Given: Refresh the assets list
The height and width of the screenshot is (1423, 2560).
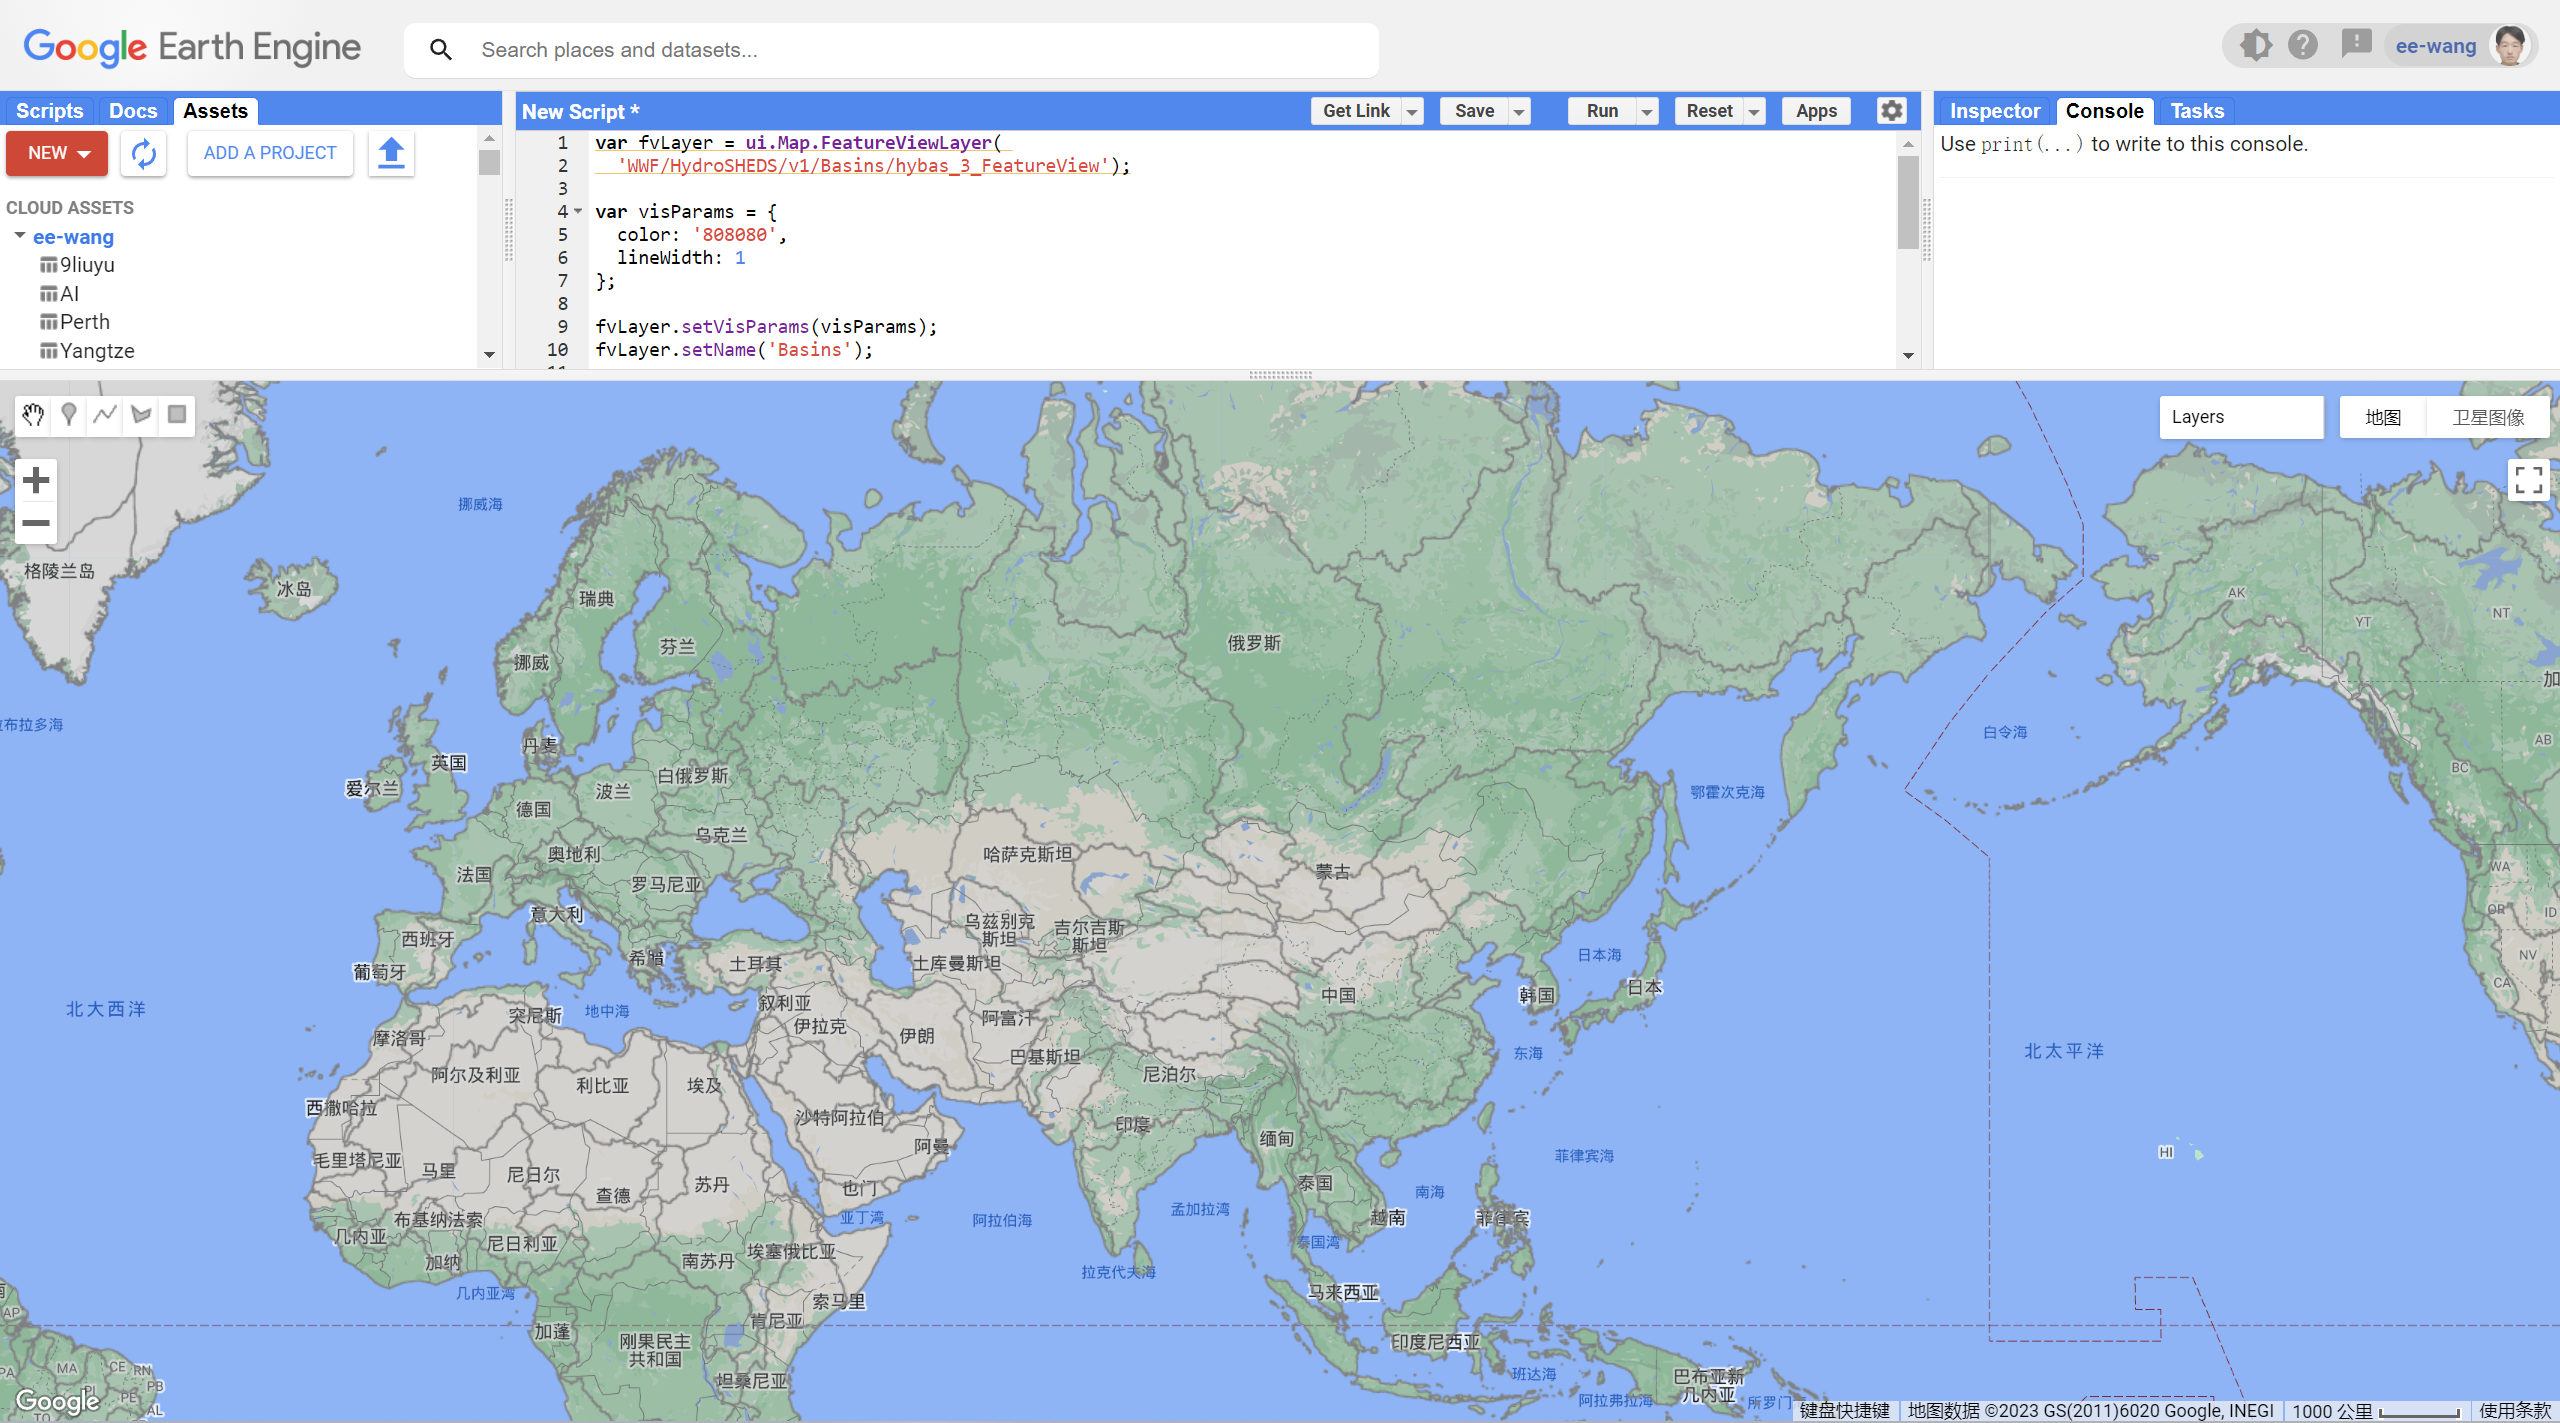Looking at the screenshot, I should coord(144,153).
